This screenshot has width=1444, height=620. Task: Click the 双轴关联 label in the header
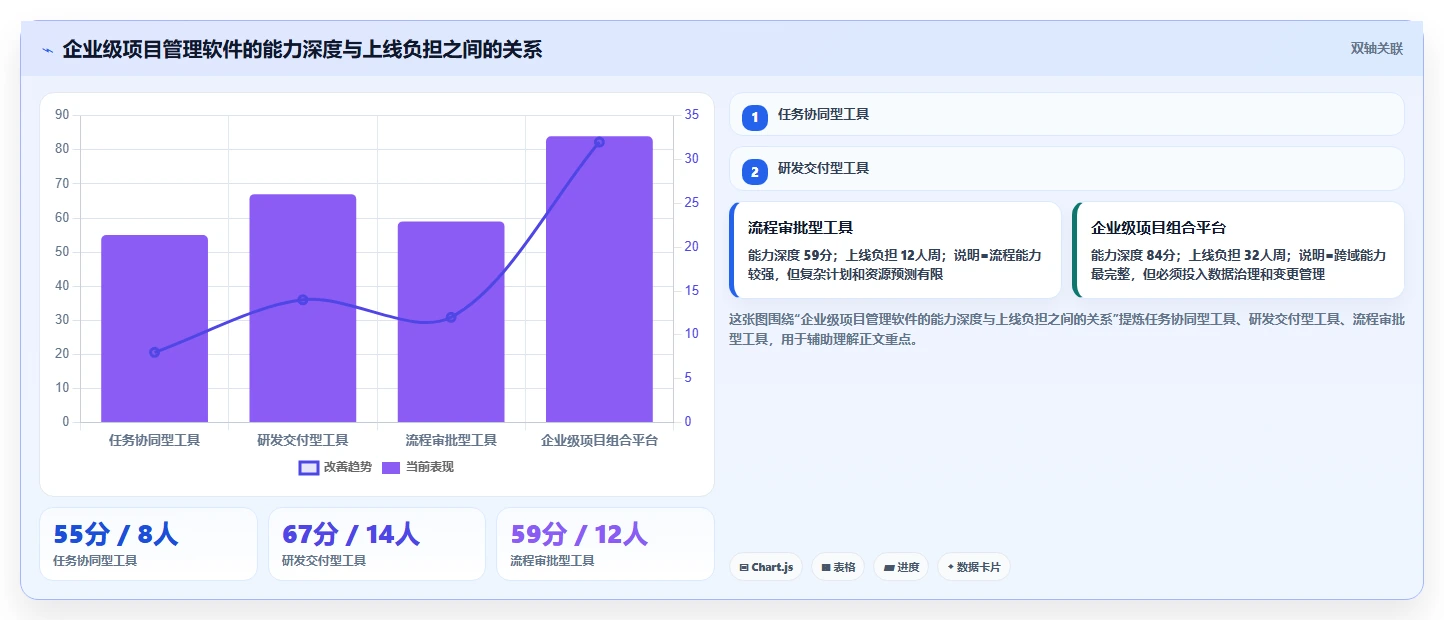coord(1377,48)
